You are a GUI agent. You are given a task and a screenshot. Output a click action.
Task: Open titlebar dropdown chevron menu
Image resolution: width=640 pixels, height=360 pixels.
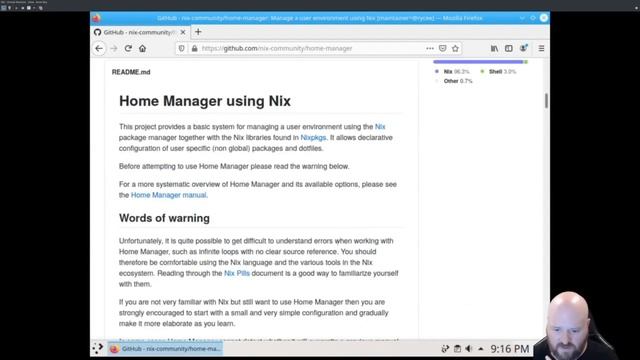click(x=522, y=18)
